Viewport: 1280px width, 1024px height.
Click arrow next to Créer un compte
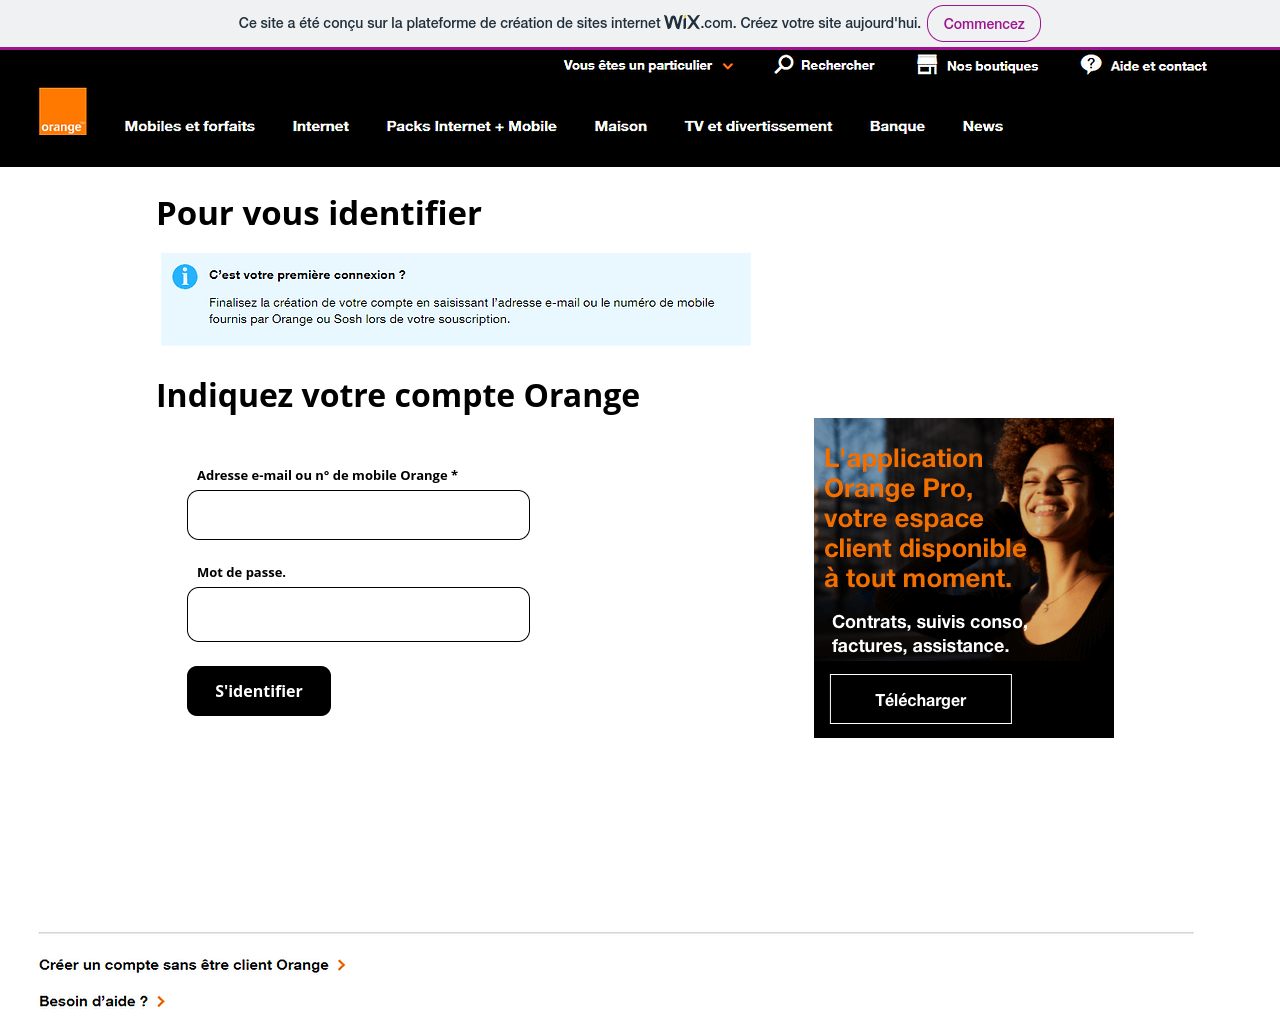(342, 965)
